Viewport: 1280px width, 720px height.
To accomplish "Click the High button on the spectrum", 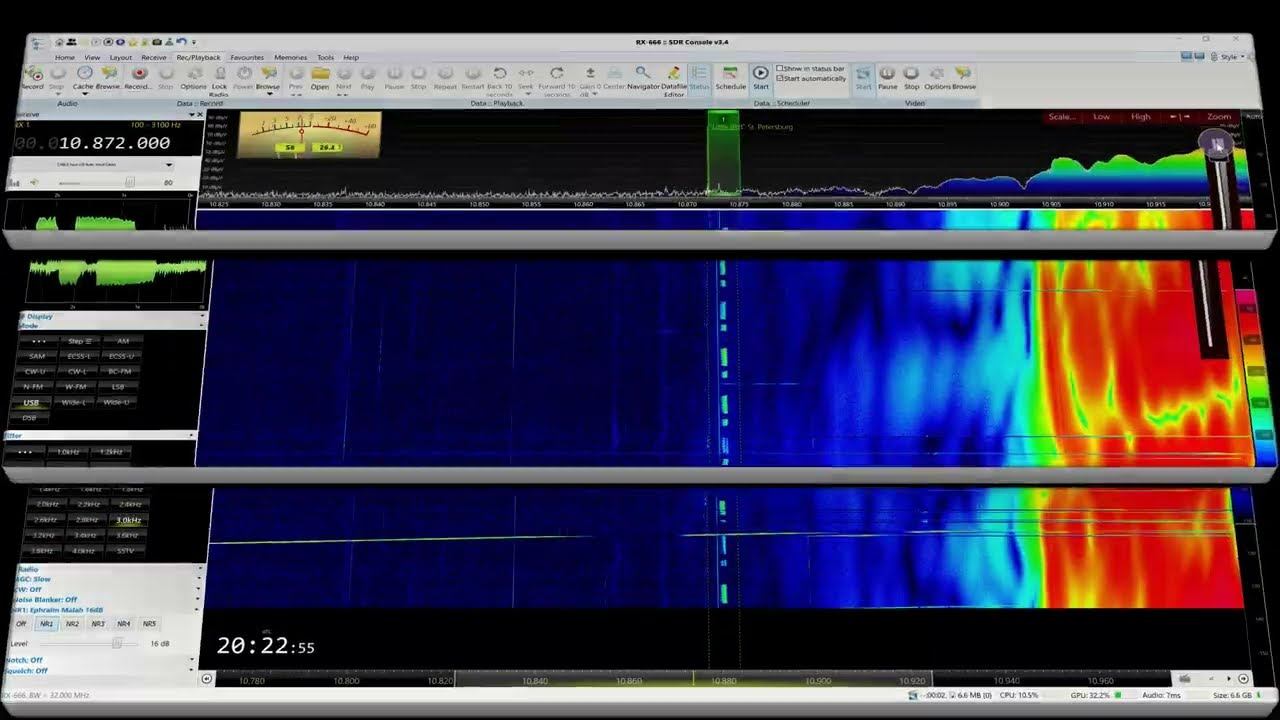I will [x=1141, y=117].
